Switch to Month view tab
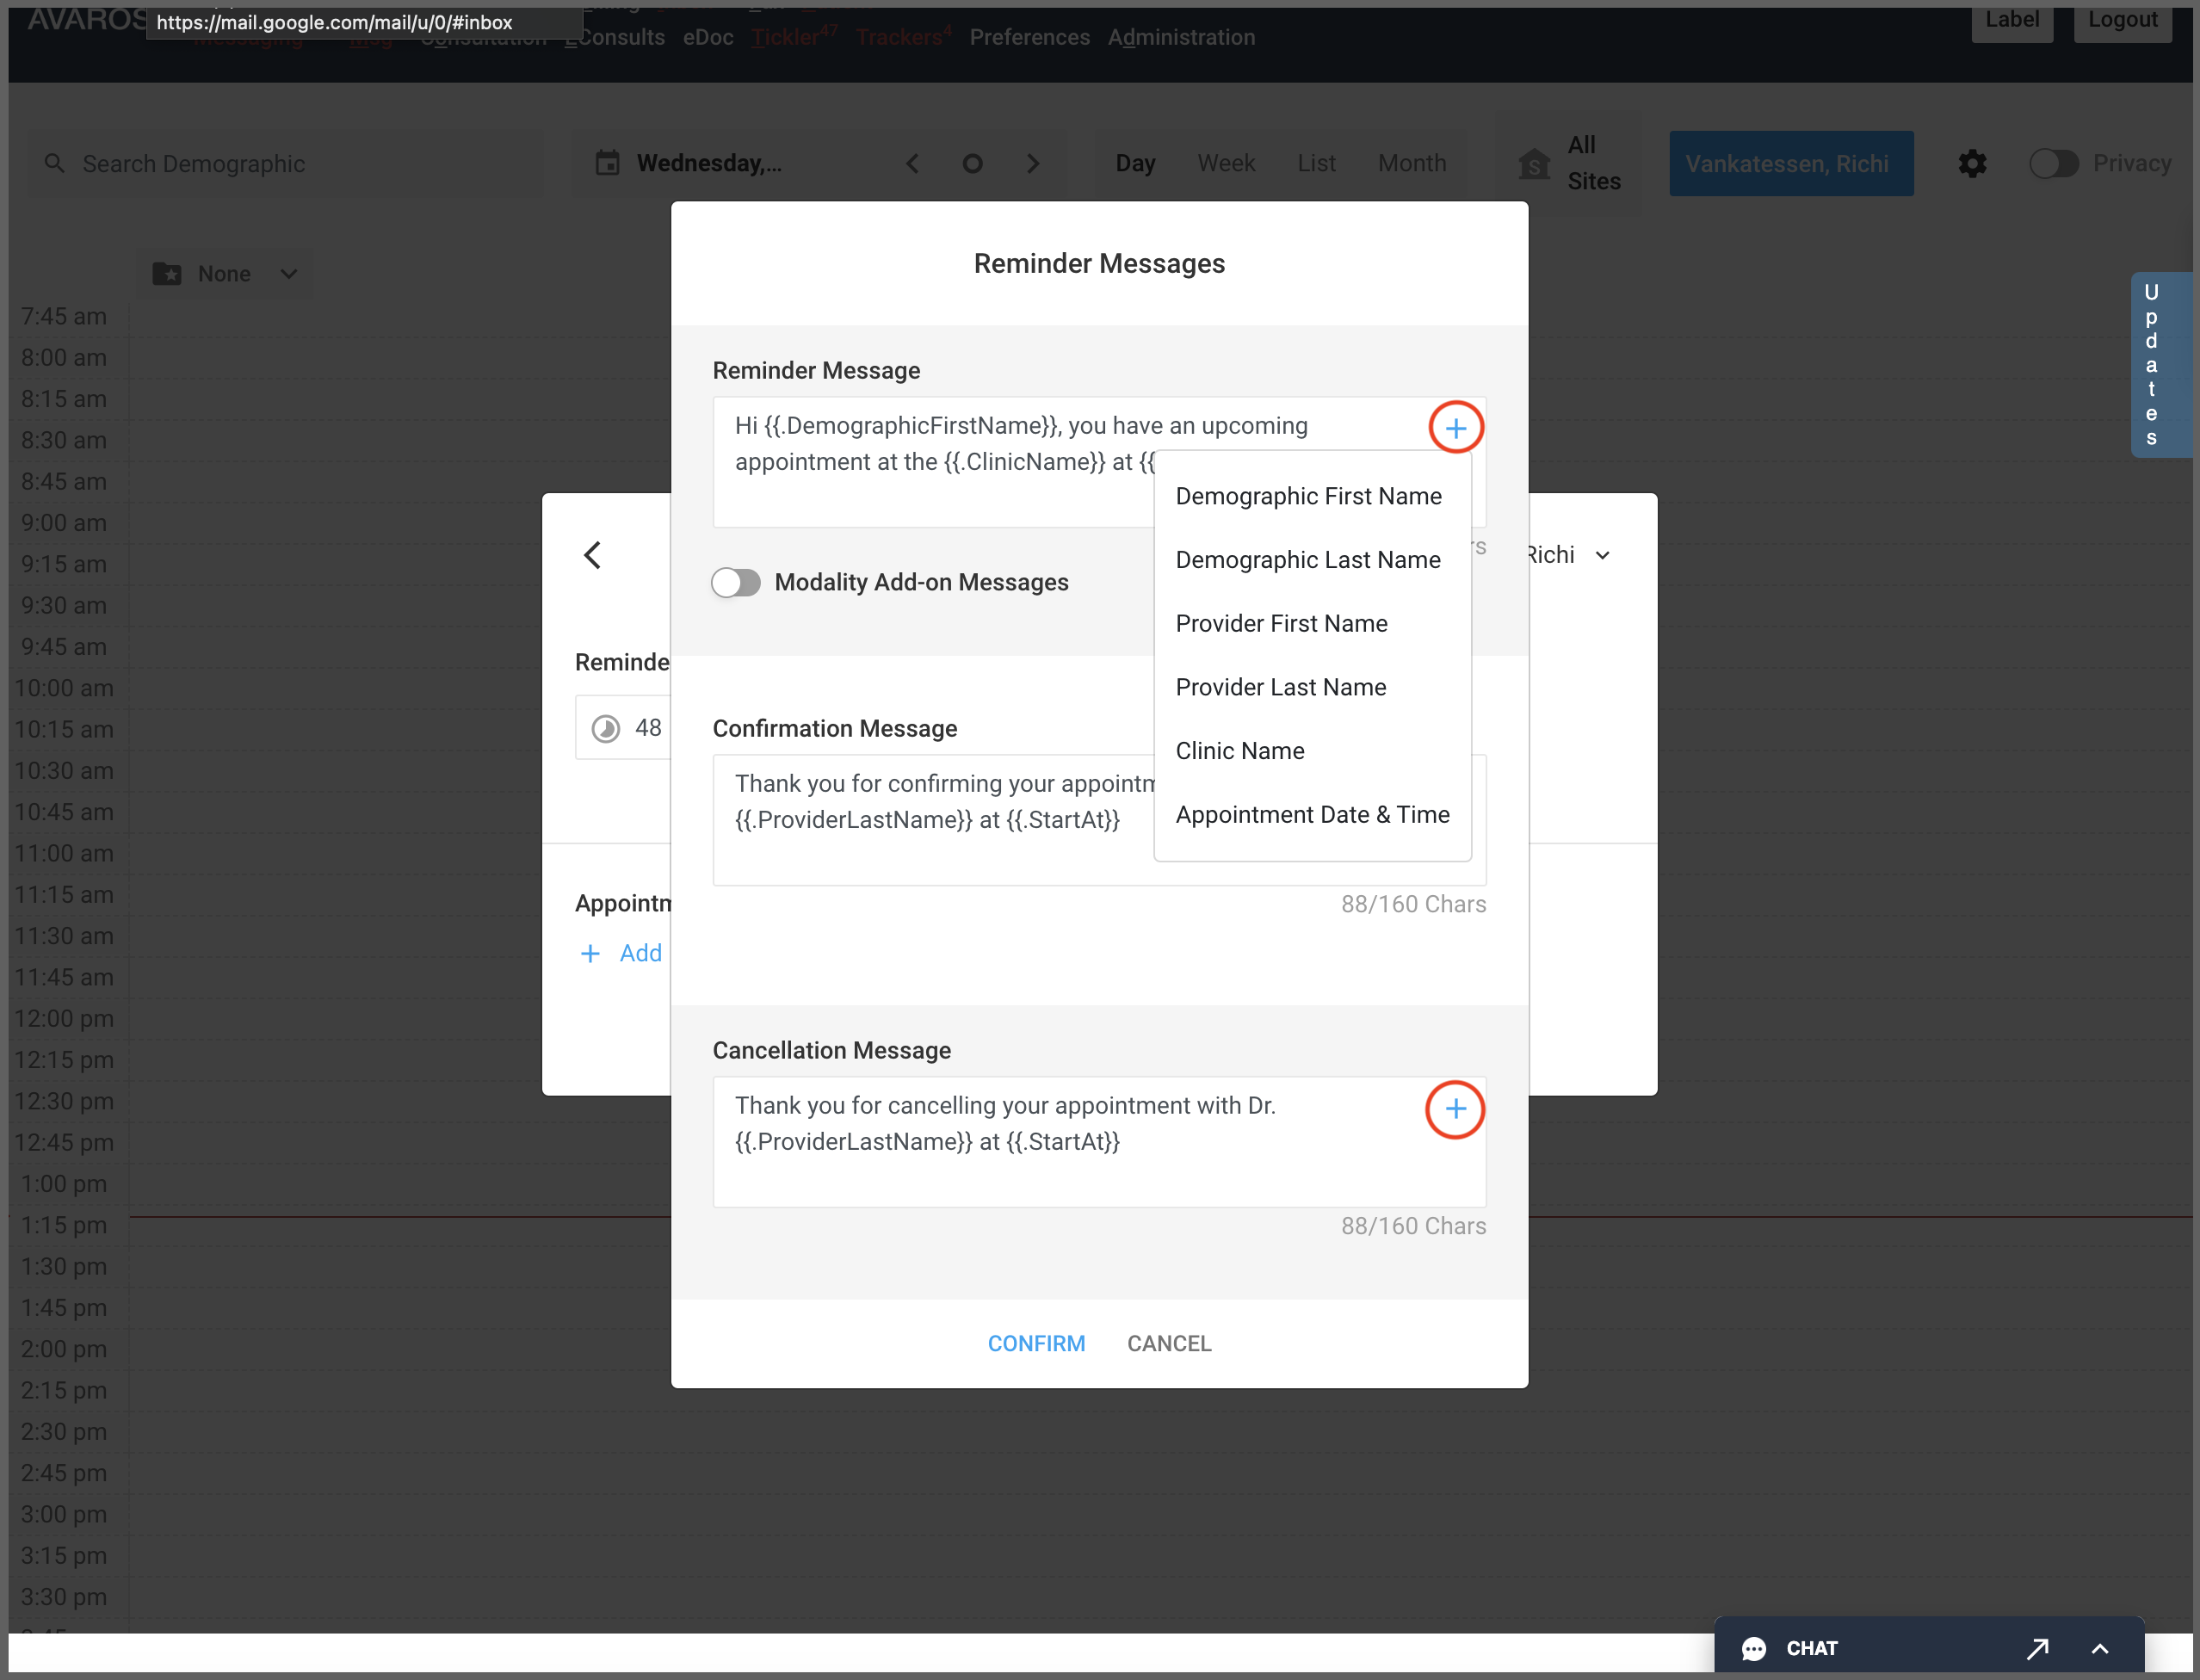The image size is (2200, 1680). tap(1412, 163)
